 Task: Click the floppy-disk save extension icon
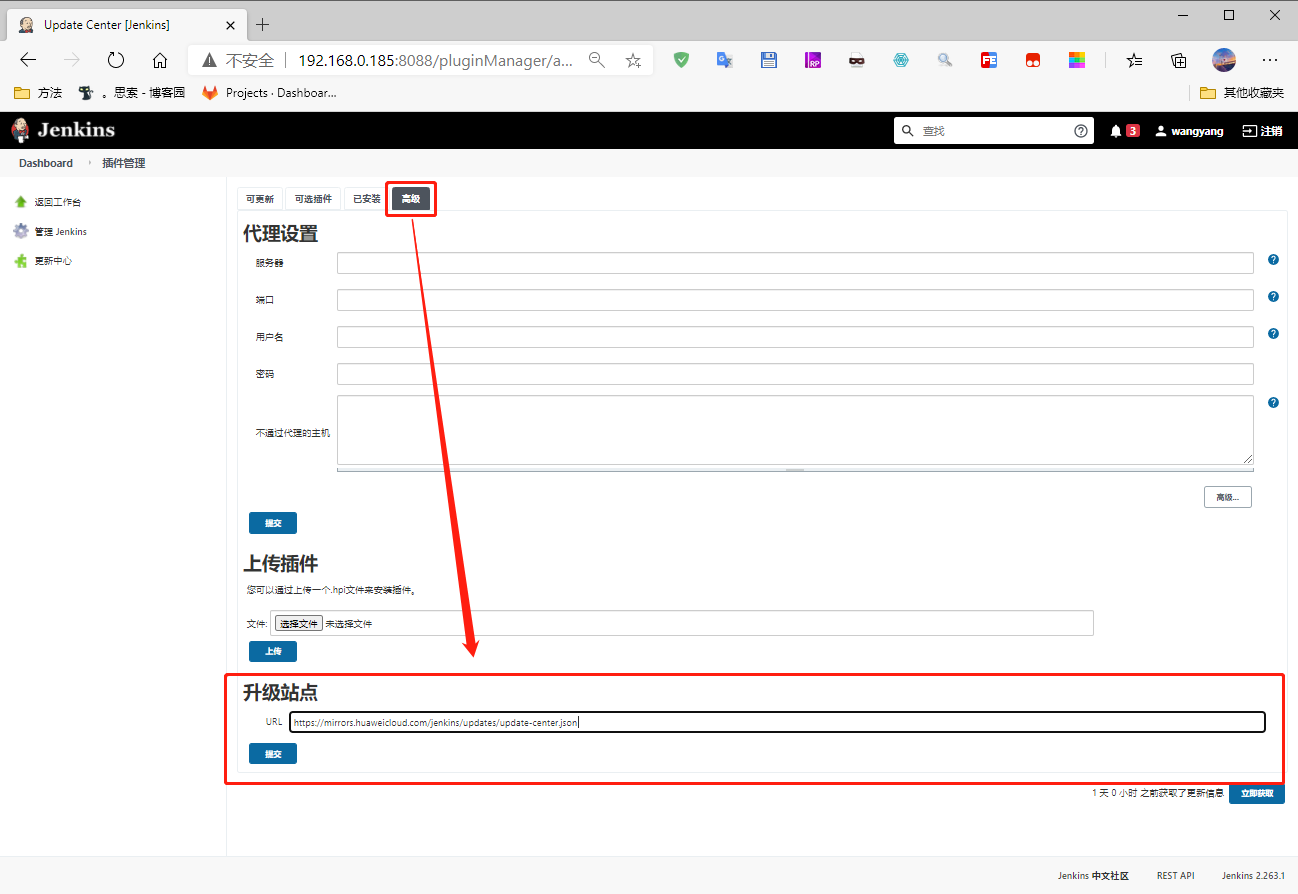[769, 60]
